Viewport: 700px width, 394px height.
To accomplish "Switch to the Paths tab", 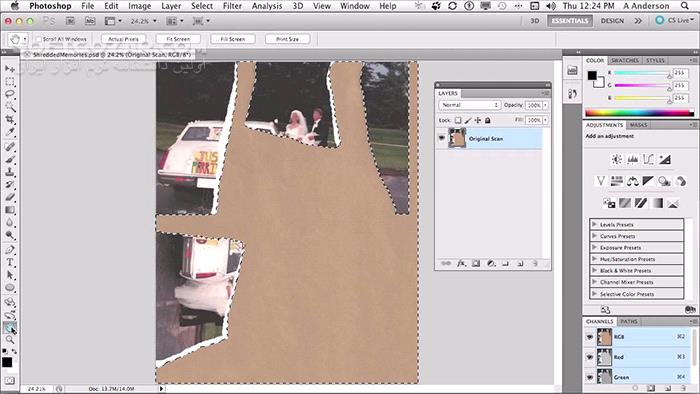I will point(629,321).
